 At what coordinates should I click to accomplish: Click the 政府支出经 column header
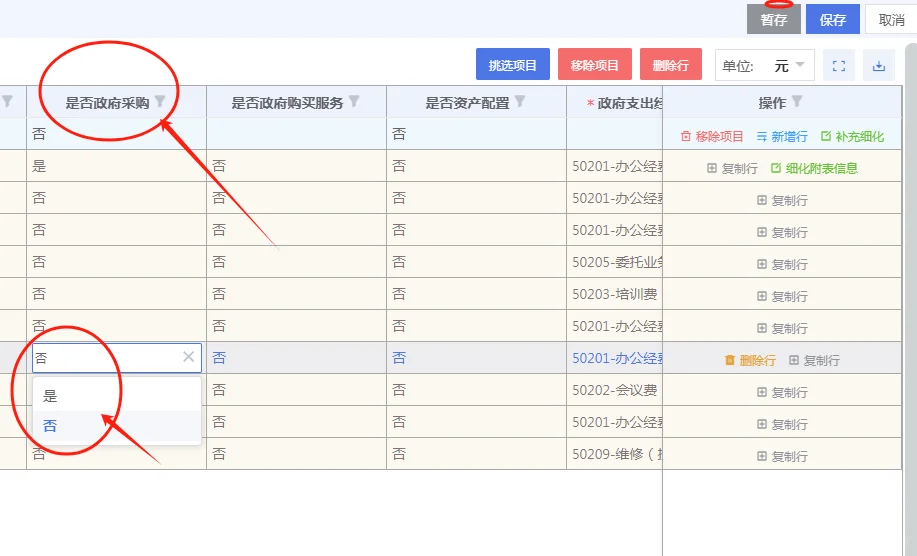pos(615,103)
